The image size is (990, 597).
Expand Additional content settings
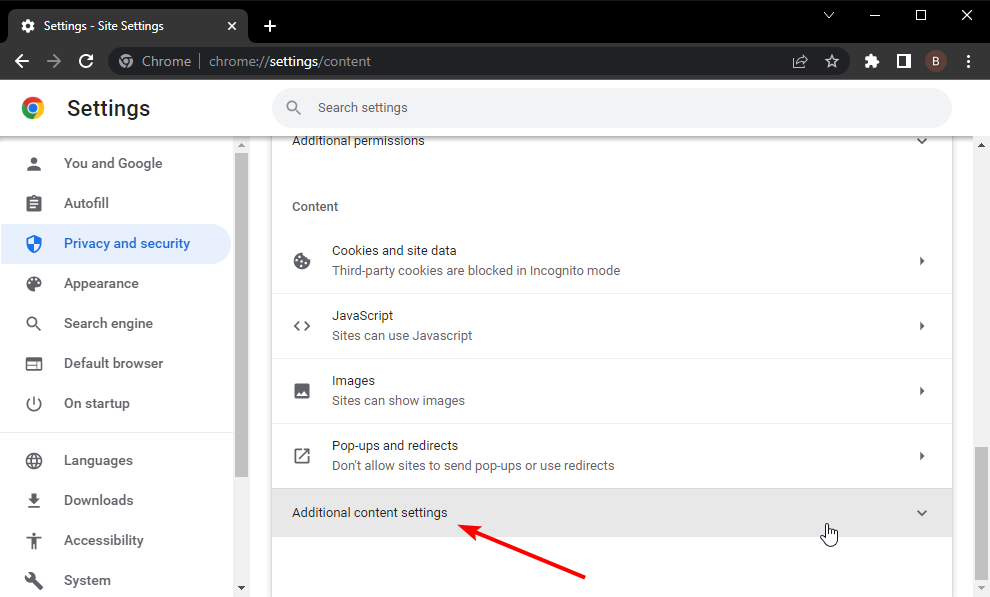click(611, 512)
